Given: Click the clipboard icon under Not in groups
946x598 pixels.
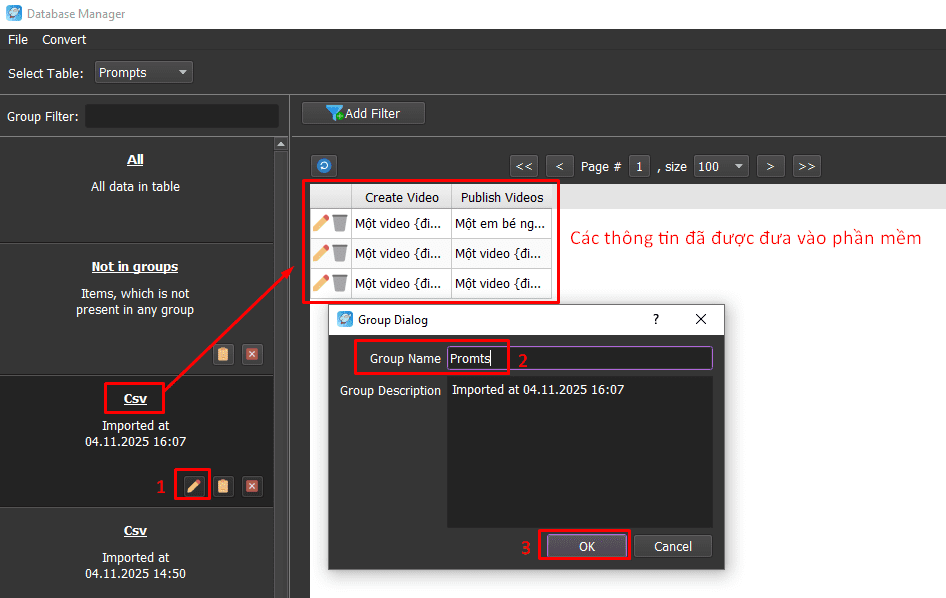Looking at the screenshot, I should tap(223, 354).
